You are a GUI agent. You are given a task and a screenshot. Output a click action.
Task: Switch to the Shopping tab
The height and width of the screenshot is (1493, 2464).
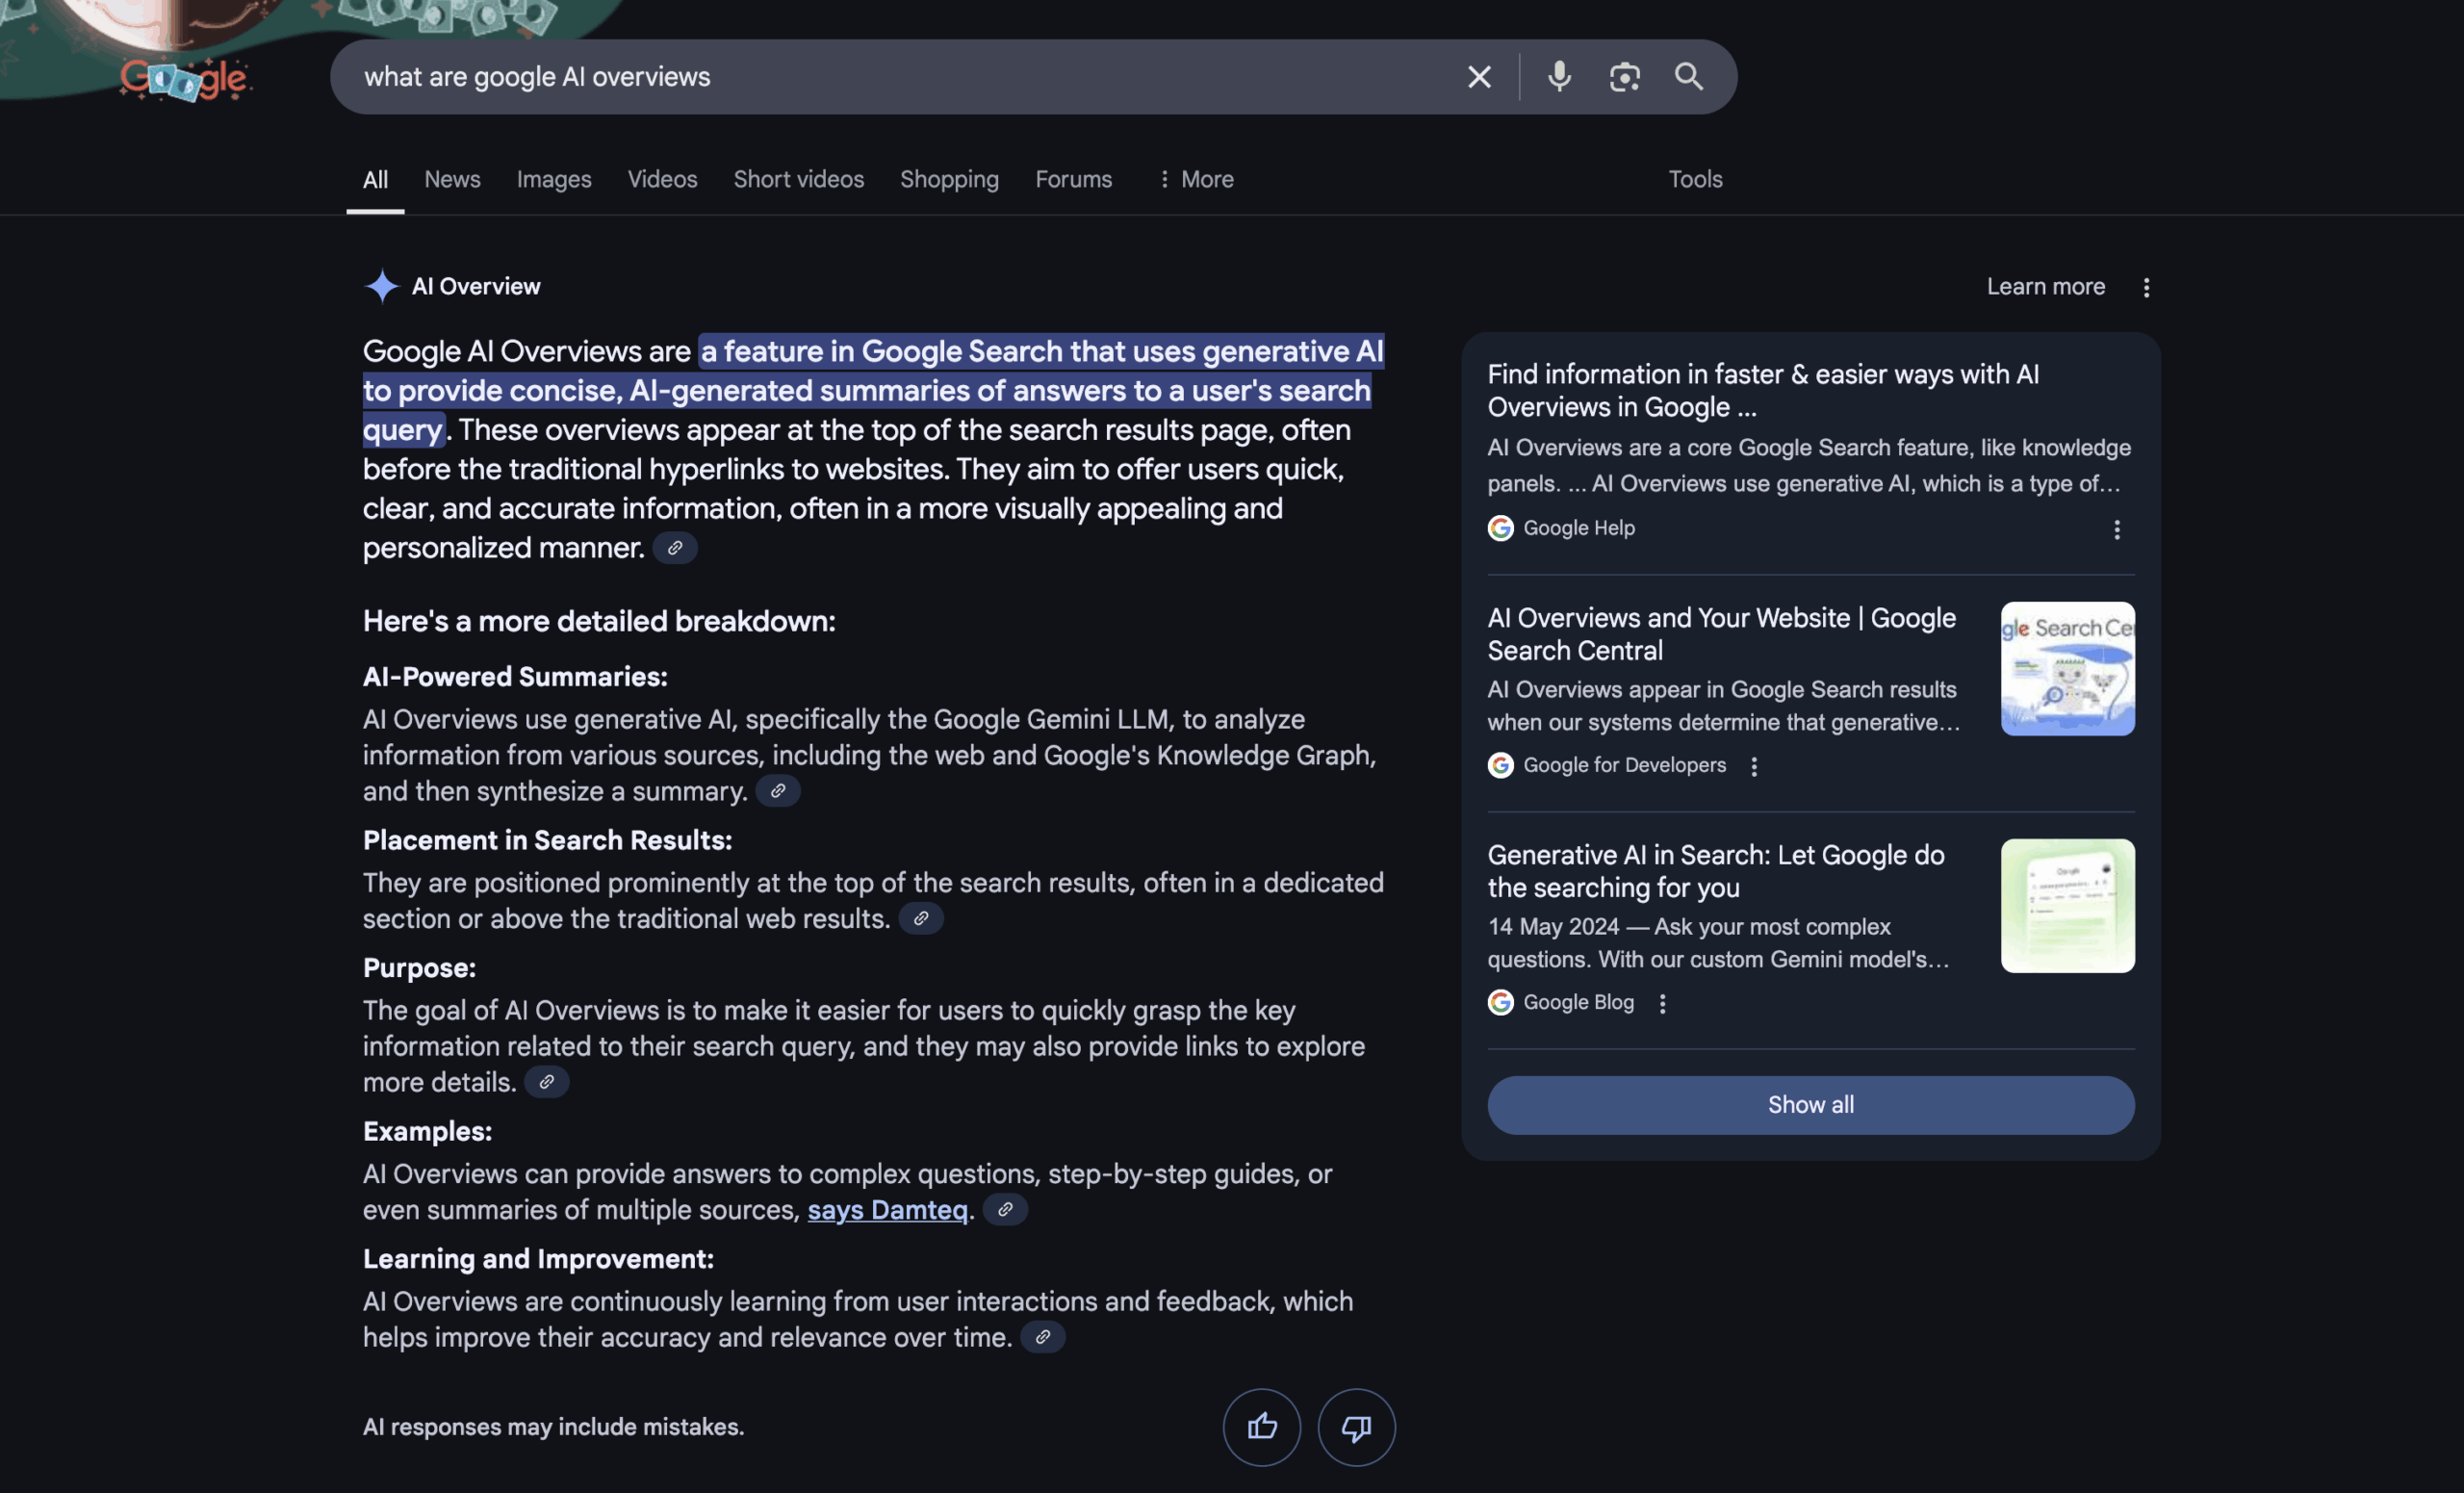(948, 179)
